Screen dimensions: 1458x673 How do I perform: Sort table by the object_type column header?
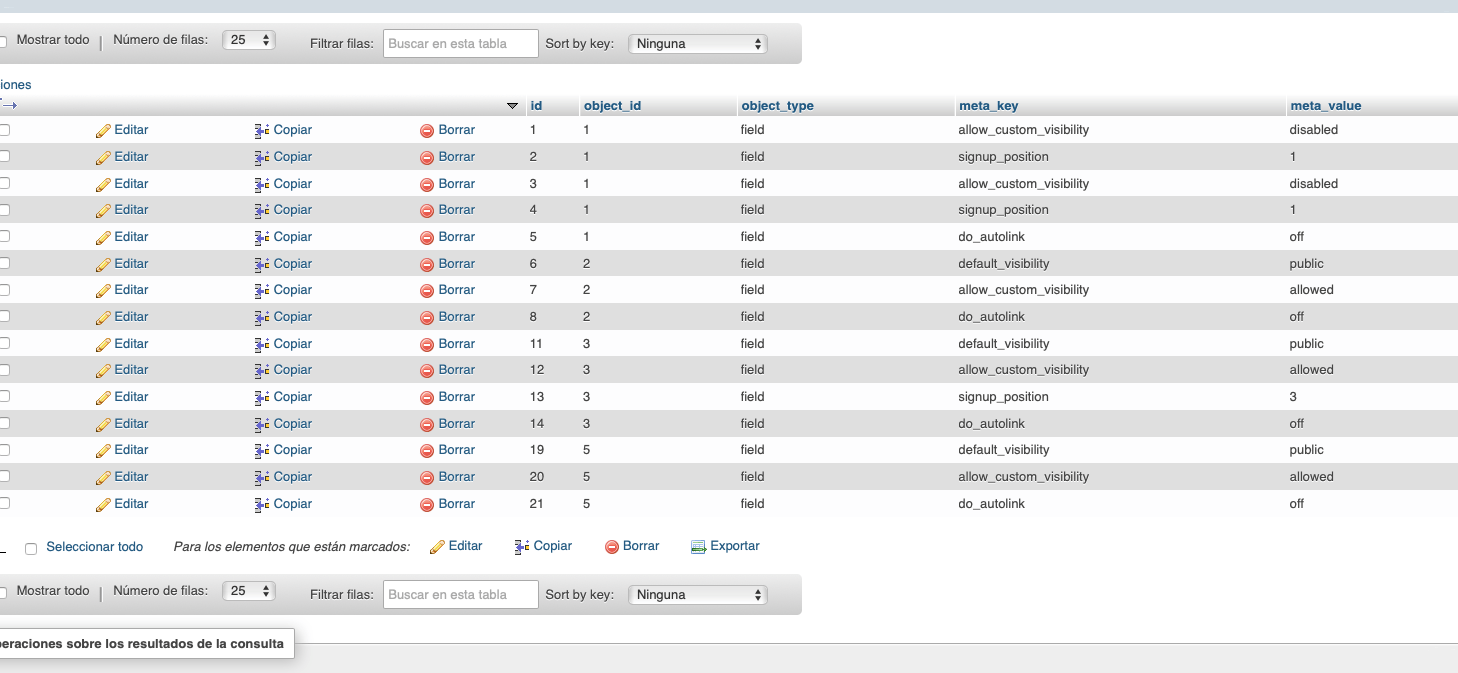777,106
